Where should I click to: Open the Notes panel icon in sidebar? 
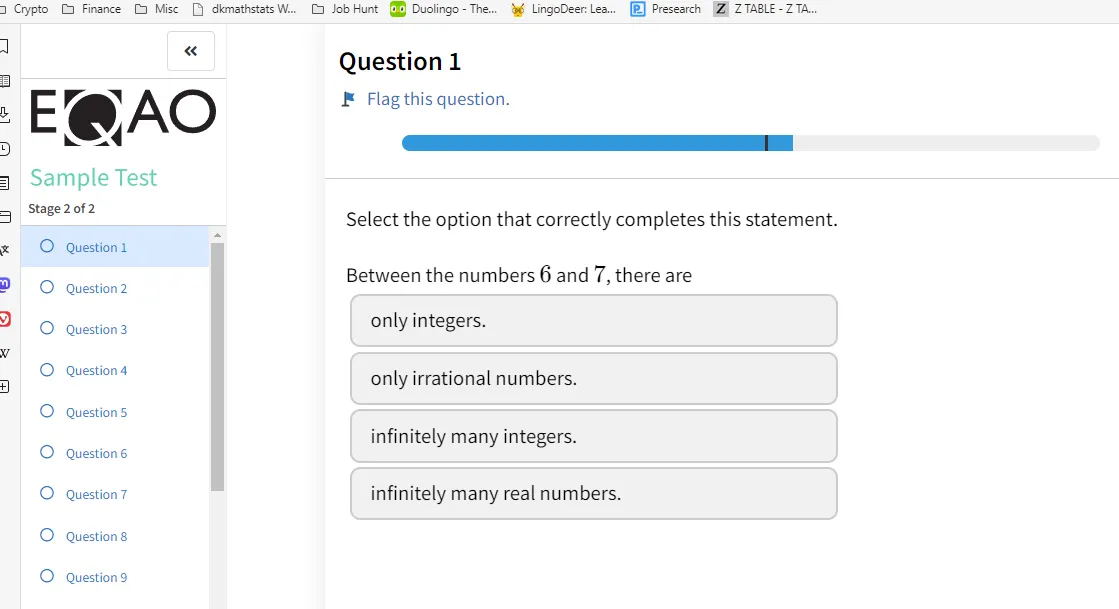[4, 183]
